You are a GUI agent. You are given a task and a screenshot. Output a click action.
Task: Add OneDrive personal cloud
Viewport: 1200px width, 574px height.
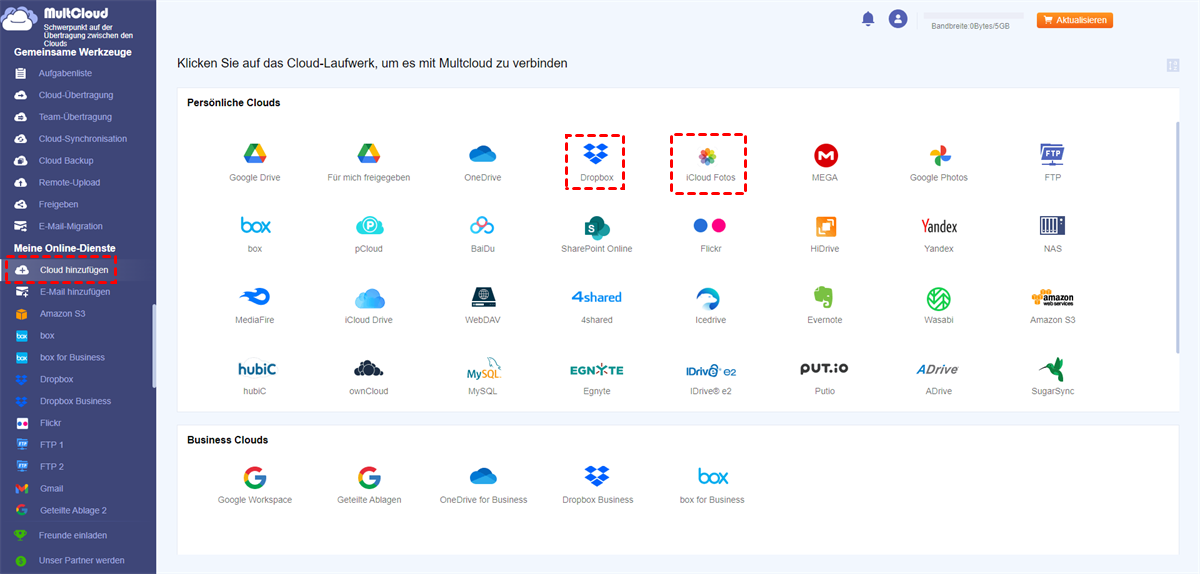(x=483, y=163)
